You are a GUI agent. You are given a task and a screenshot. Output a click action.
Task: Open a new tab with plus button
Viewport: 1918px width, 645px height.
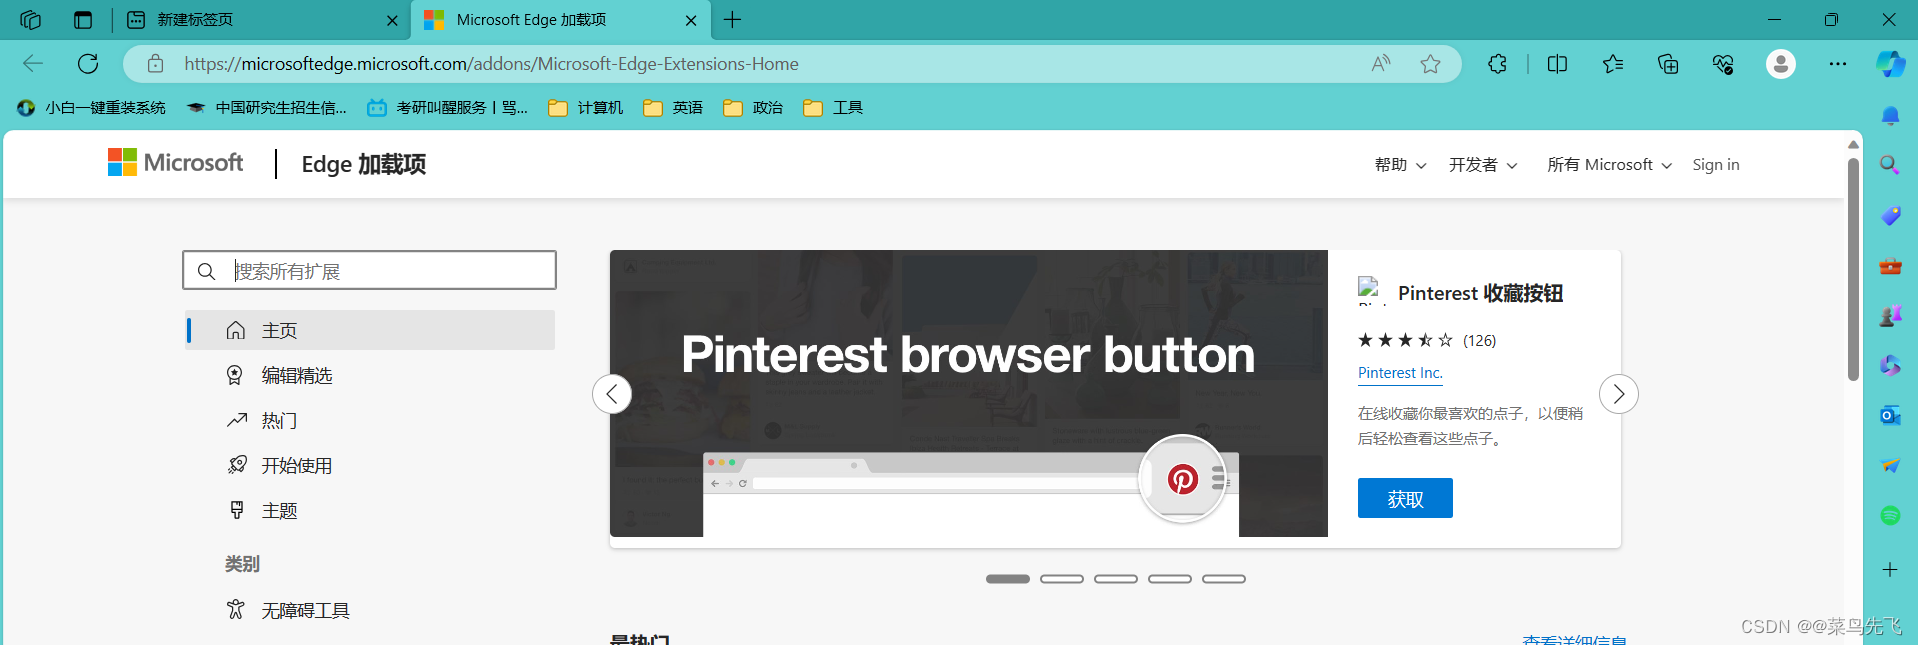732,20
